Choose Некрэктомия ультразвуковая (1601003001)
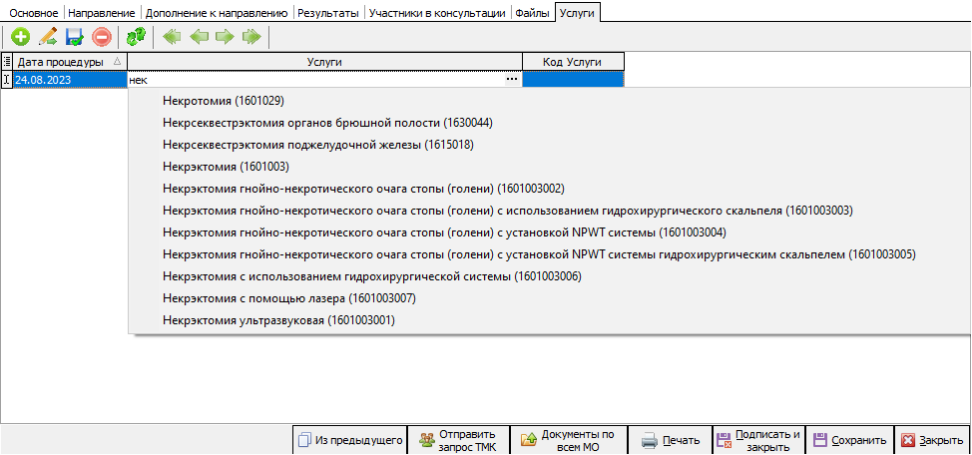Viewport: 972px width, 455px height. coord(278,320)
